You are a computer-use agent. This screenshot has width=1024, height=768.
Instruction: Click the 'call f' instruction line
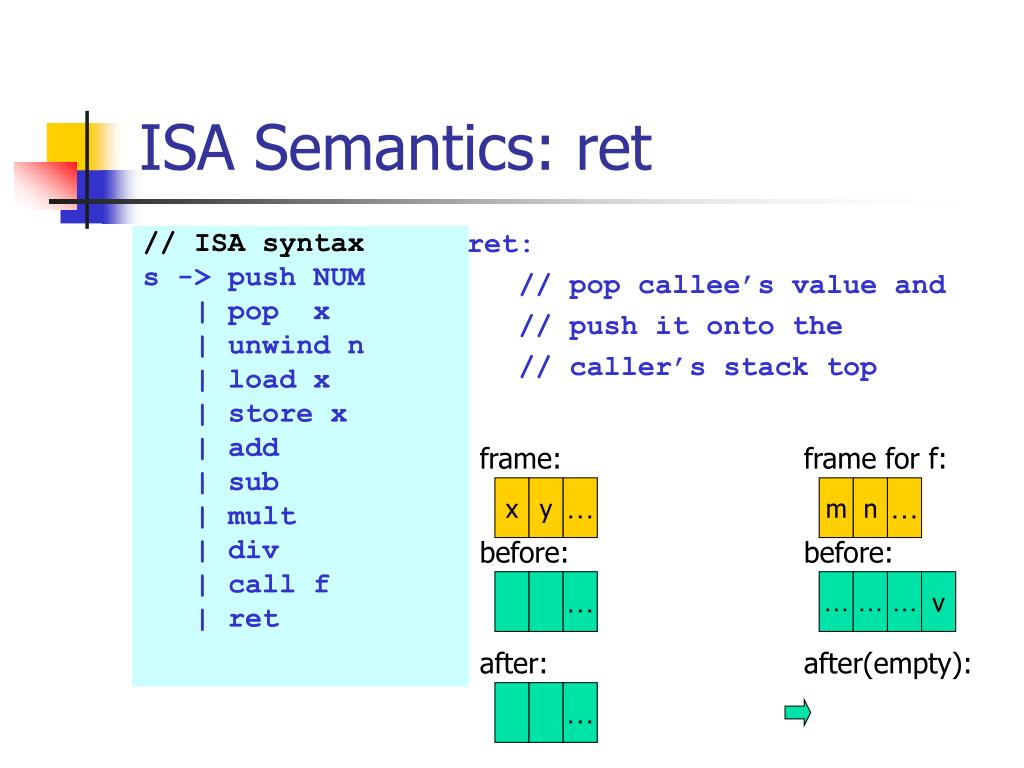pos(264,584)
